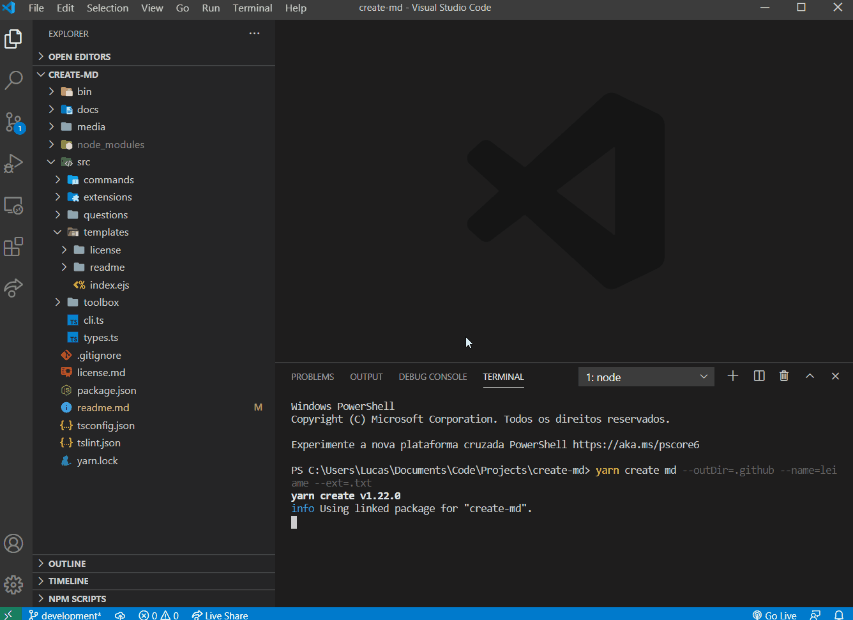Open the Extensions view icon

click(x=14, y=246)
